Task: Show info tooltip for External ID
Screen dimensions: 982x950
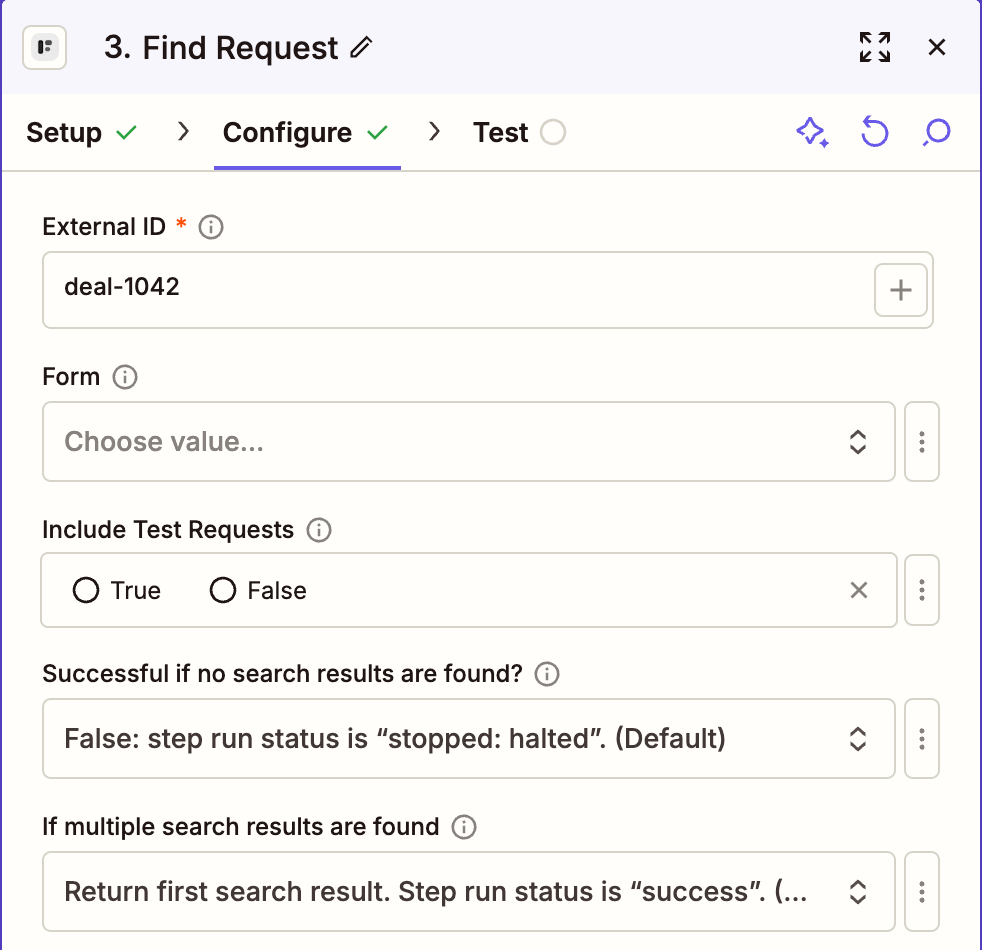Action: coord(211,227)
